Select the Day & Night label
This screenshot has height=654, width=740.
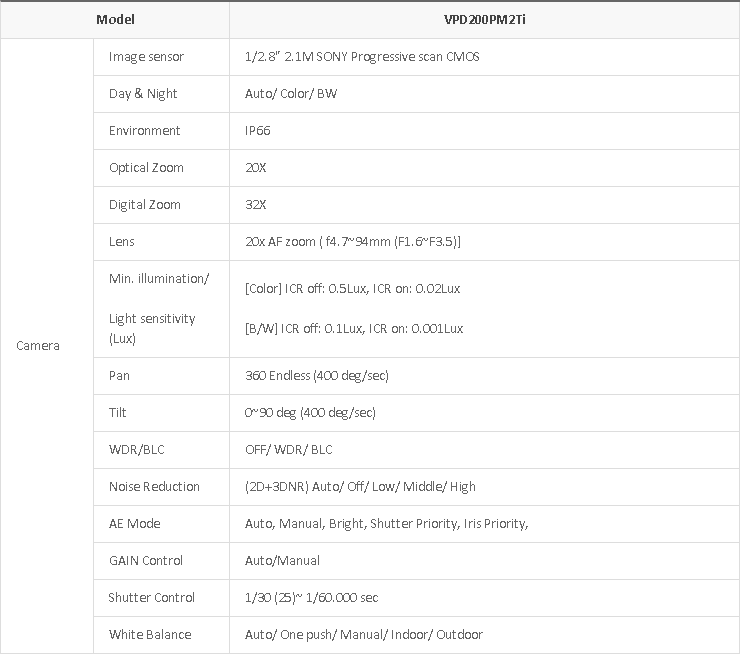tap(143, 94)
